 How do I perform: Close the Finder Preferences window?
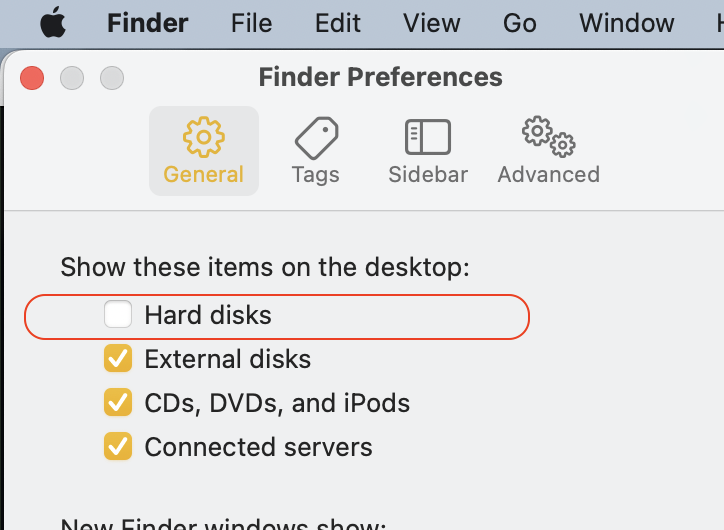pyautogui.click(x=32, y=77)
